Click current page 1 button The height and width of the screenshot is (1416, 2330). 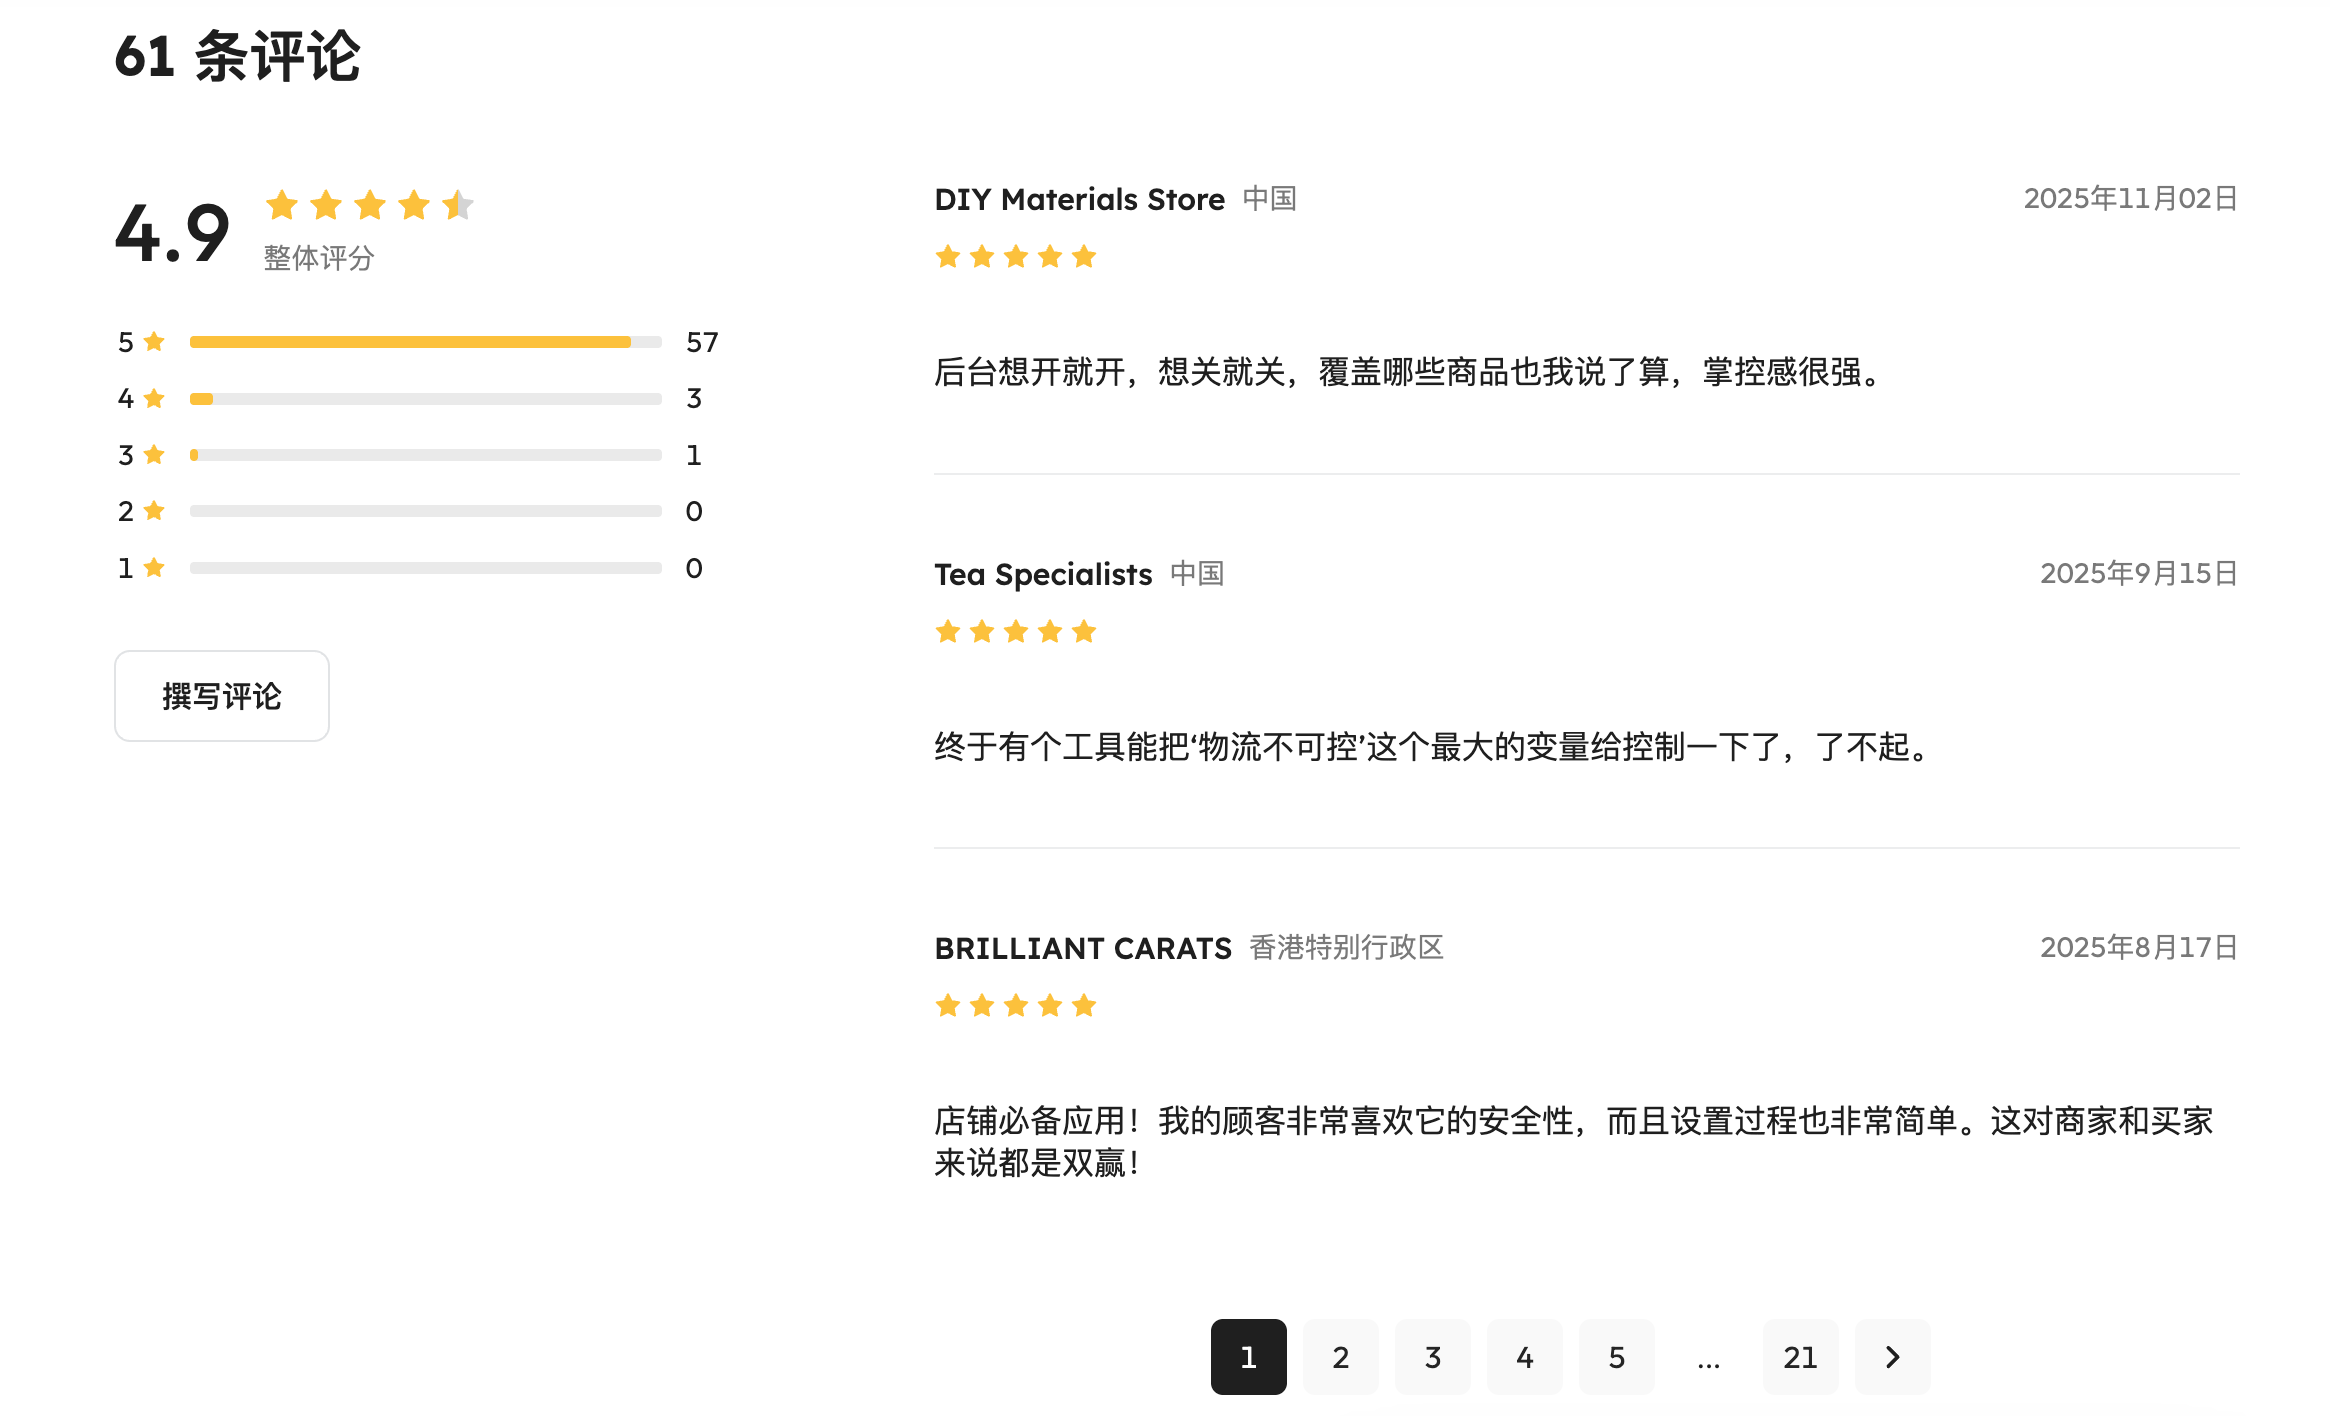click(x=1248, y=1357)
